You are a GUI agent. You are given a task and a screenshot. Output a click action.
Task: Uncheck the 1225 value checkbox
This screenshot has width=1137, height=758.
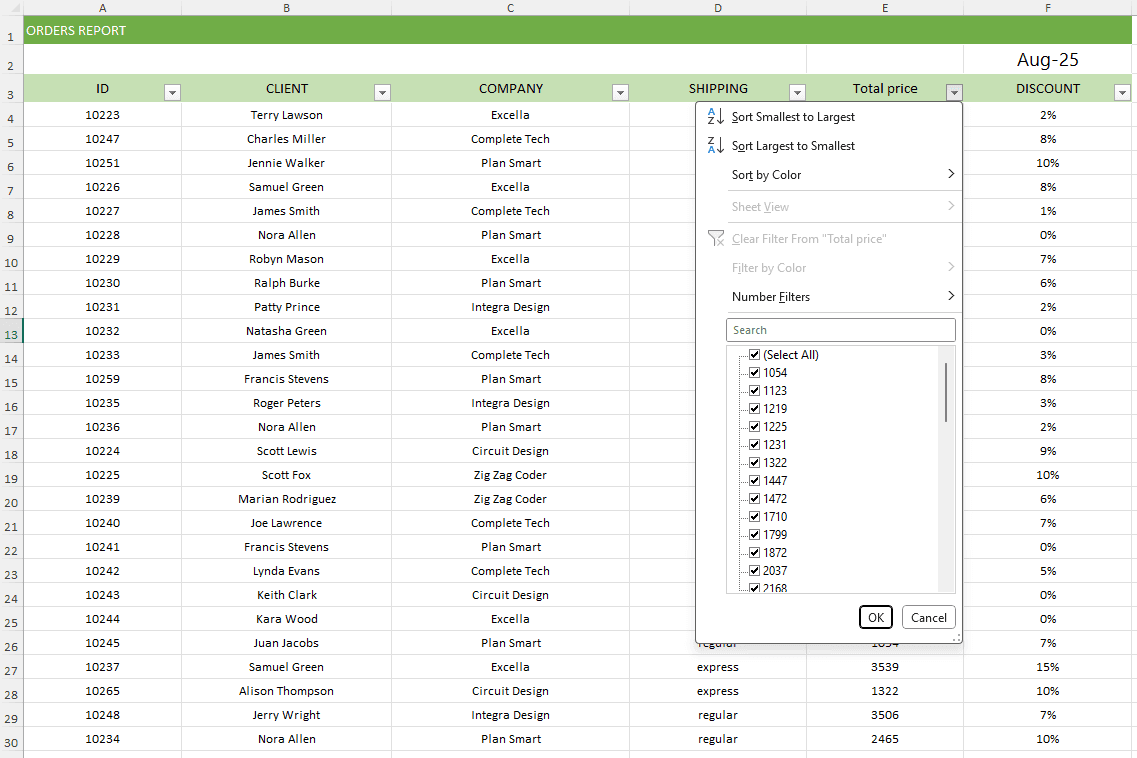coord(754,427)
